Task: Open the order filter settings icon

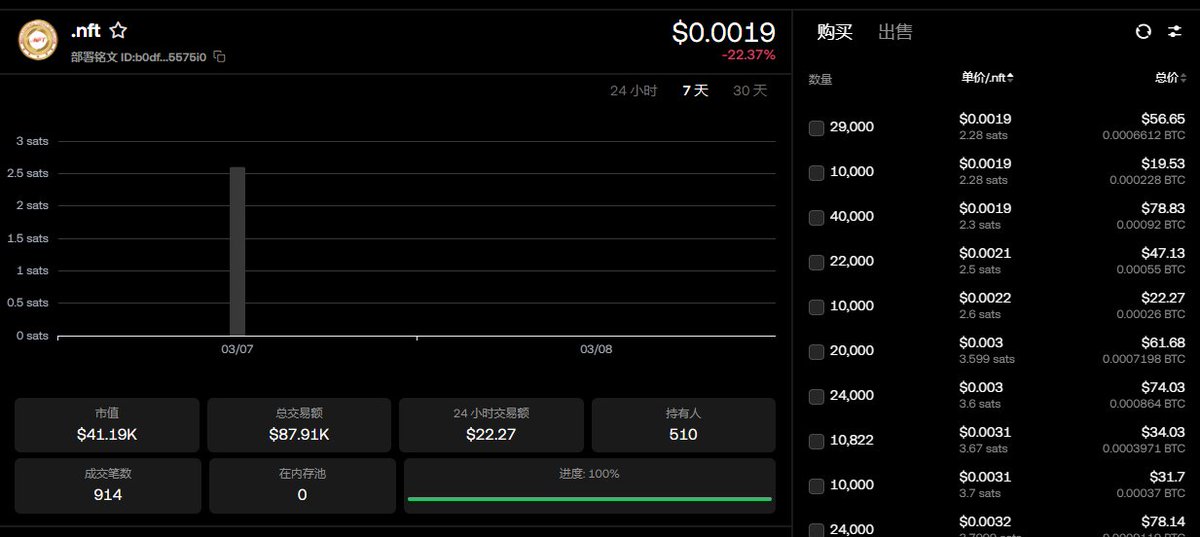Action: (x=1175, y=32)
